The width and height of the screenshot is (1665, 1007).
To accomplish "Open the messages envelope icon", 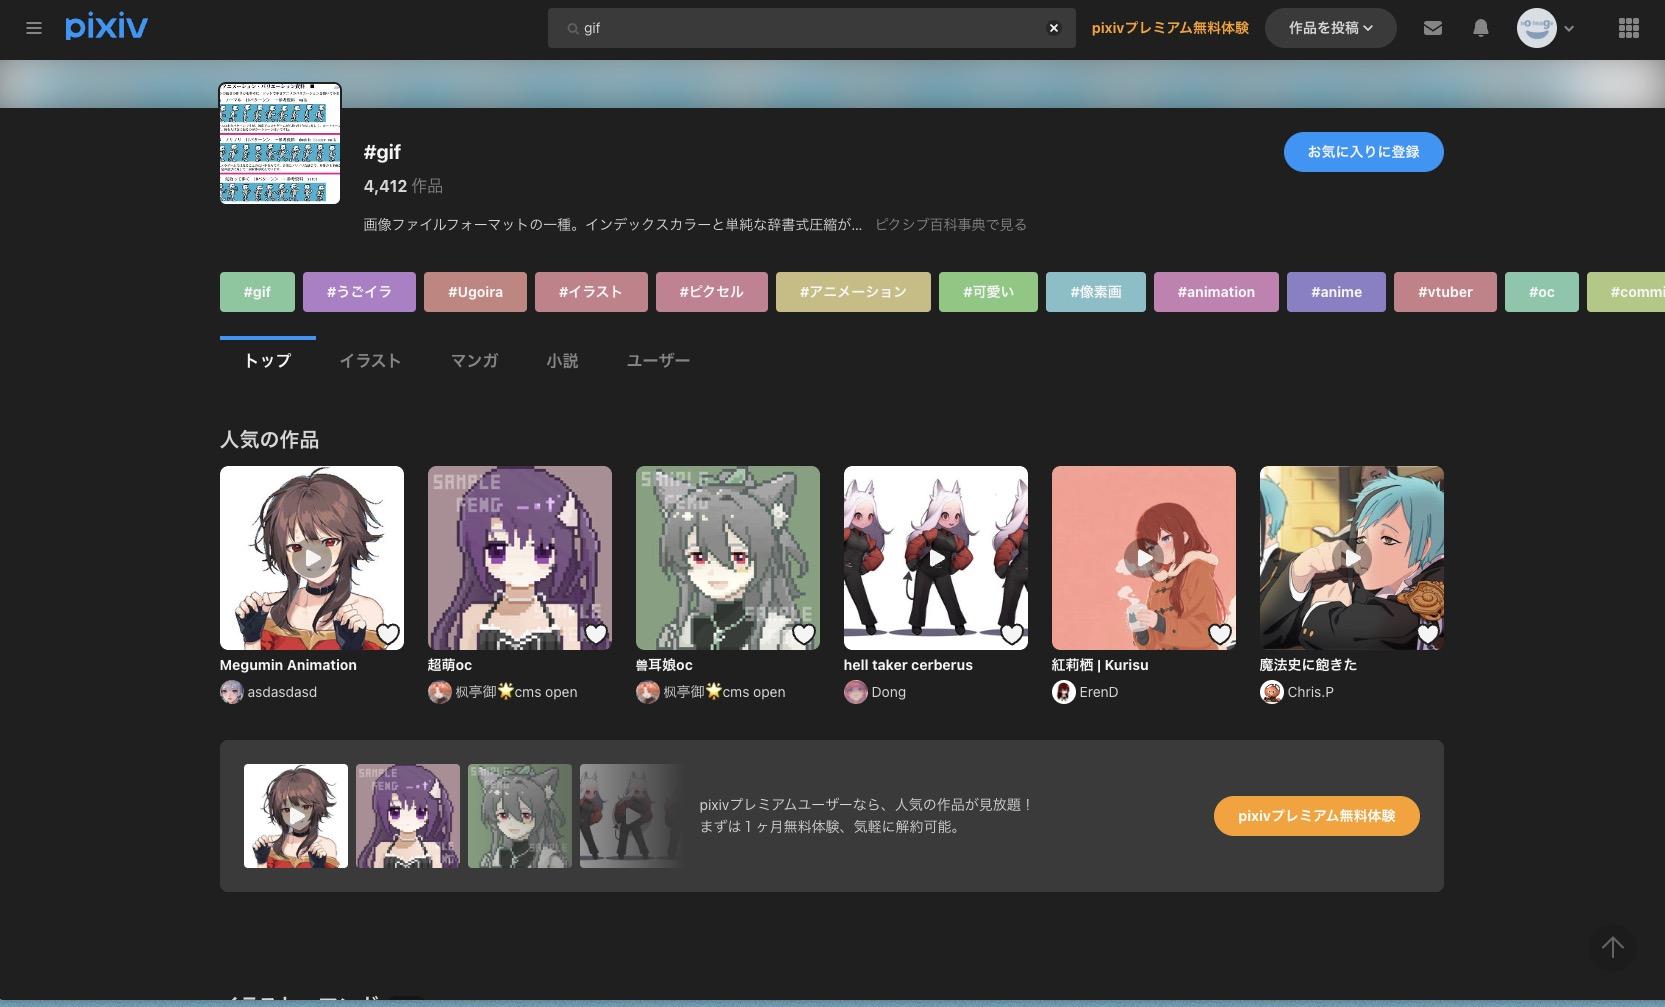I will tap(1433, 28).
